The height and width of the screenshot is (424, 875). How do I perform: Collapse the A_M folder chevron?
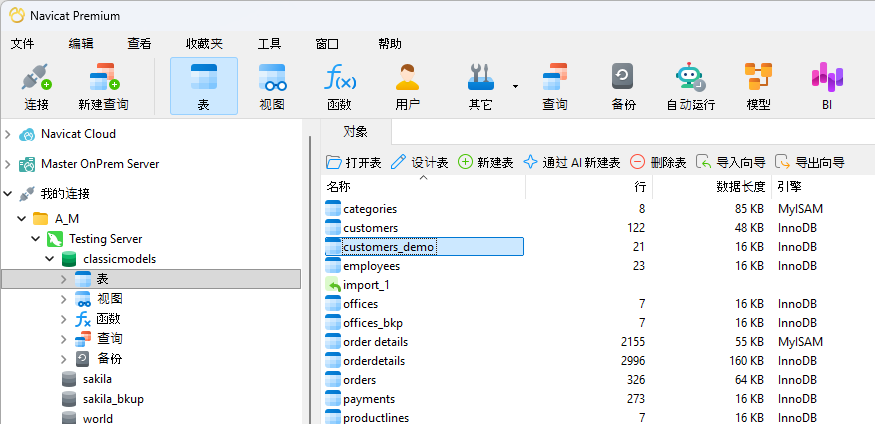[22, 218]
